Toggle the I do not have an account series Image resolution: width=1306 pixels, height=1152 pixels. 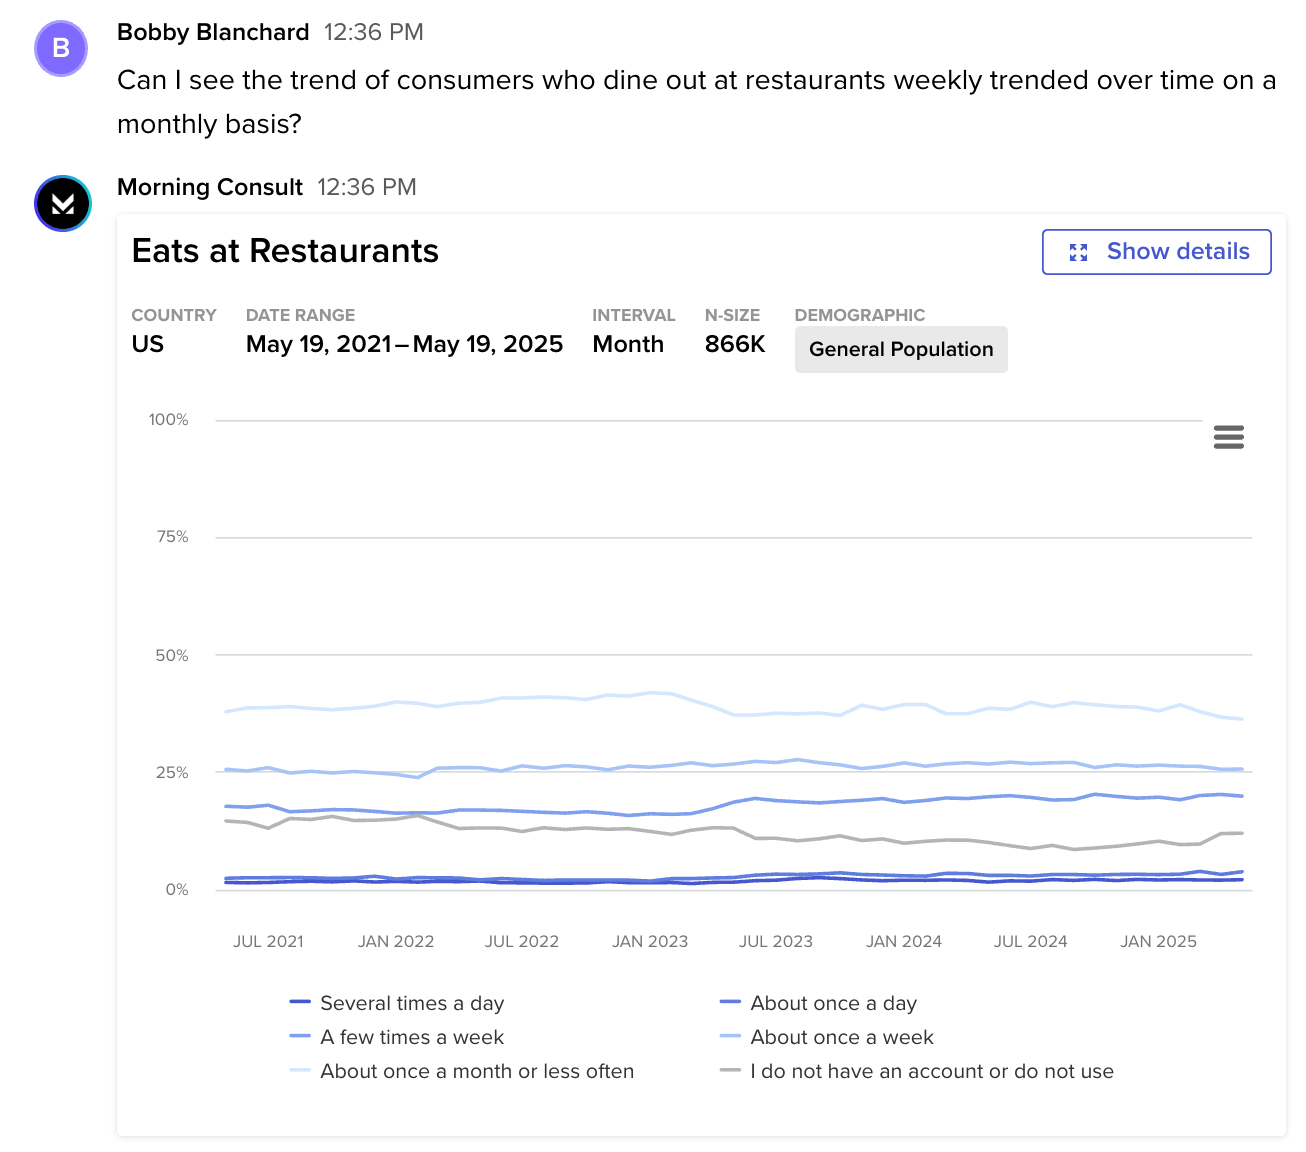point(931,1071)
